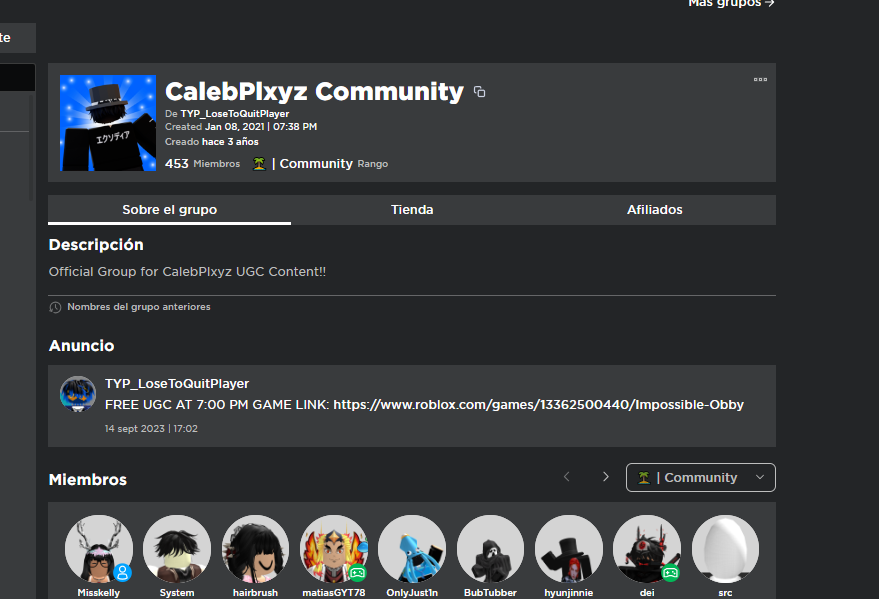Open src's egg avatar
Screen dimensions: 879x599
(x=725, y=549)
